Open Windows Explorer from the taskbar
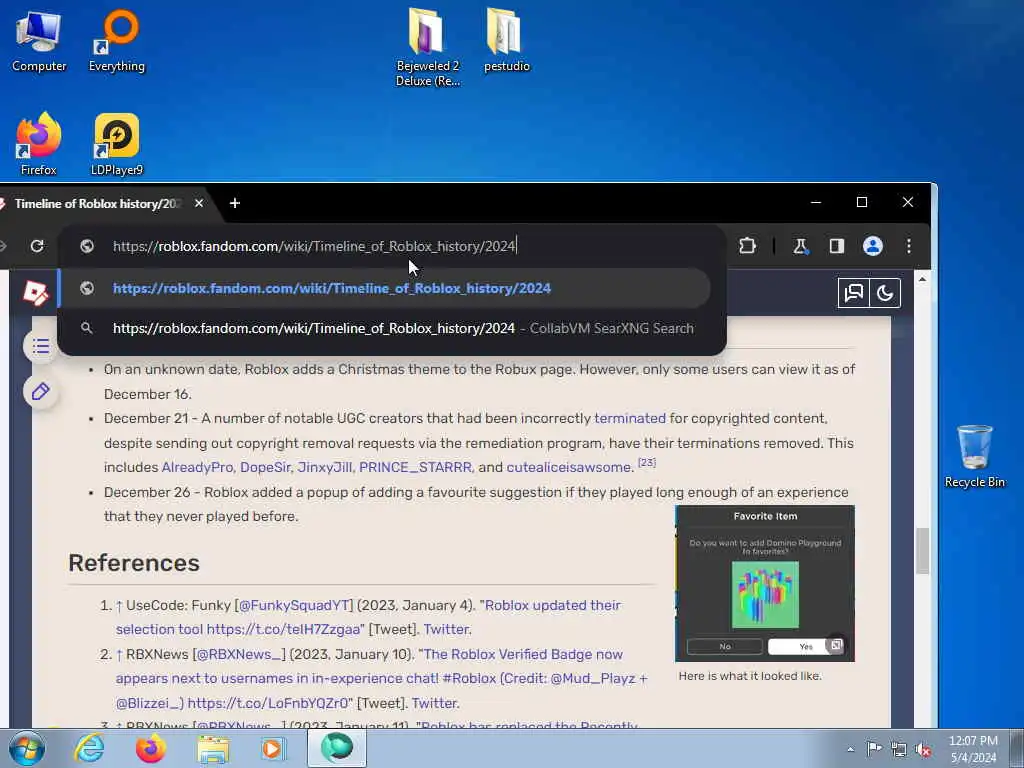 click(213, 748)
